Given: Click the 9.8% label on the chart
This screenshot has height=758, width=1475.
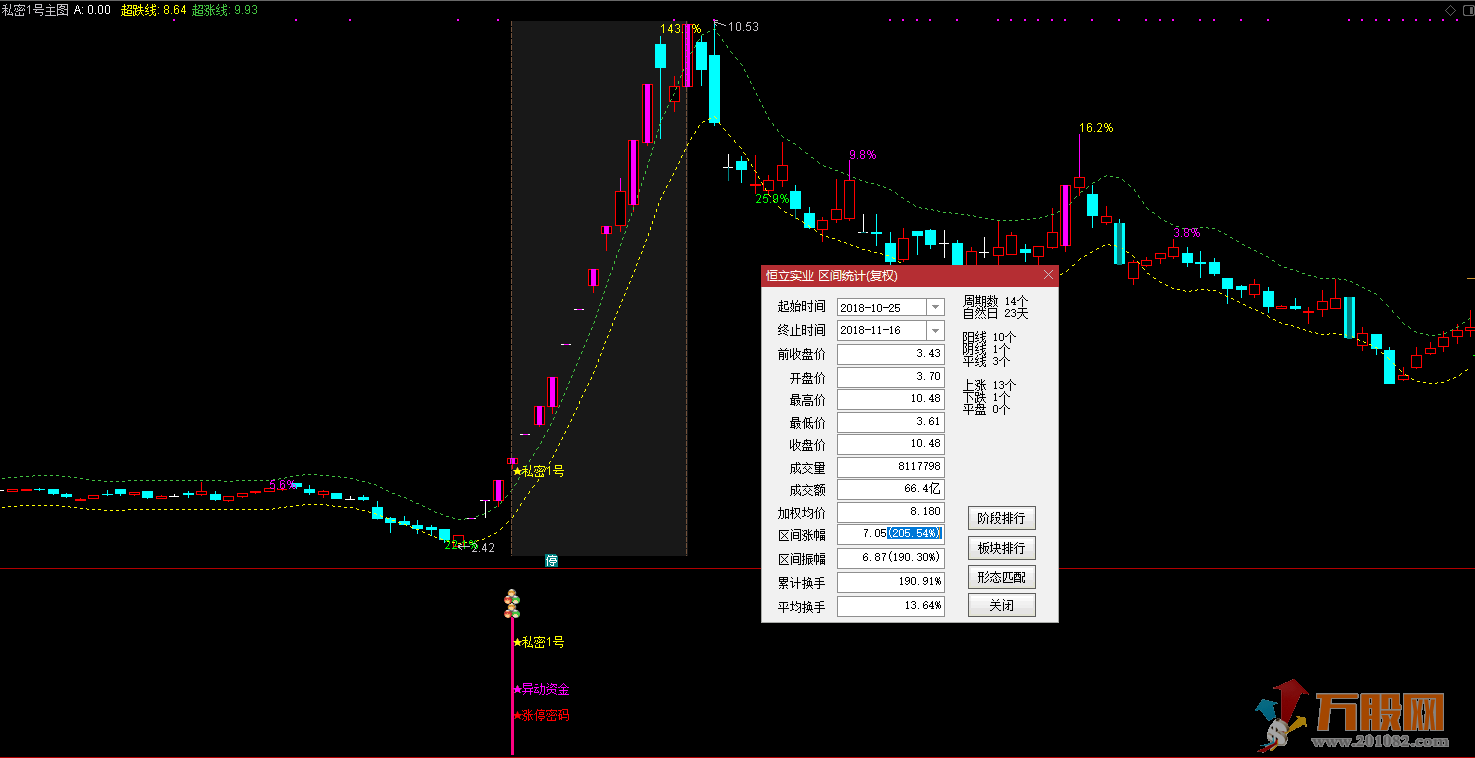Looking at the screenshot, I should (862, 155).
